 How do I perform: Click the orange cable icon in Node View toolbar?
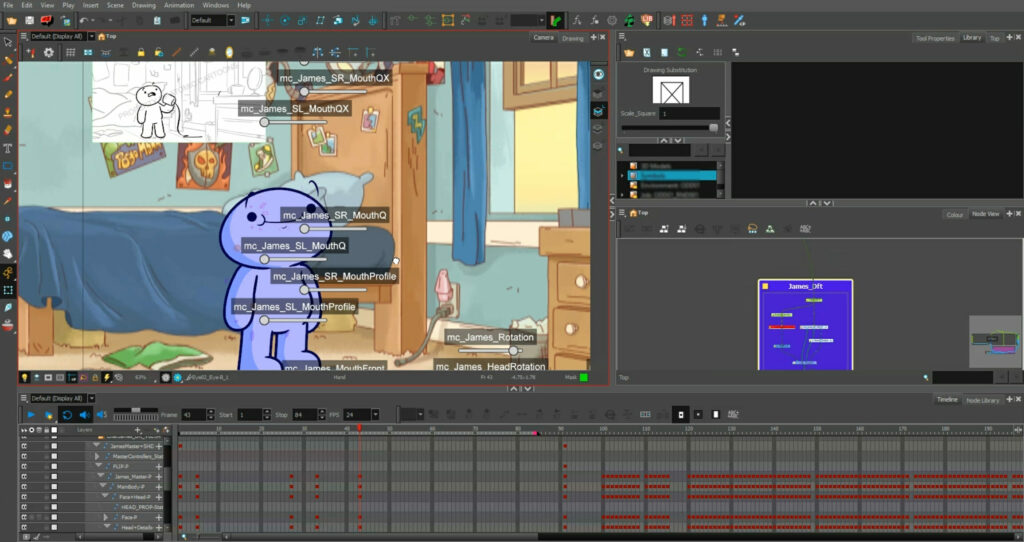click(752, 229)
